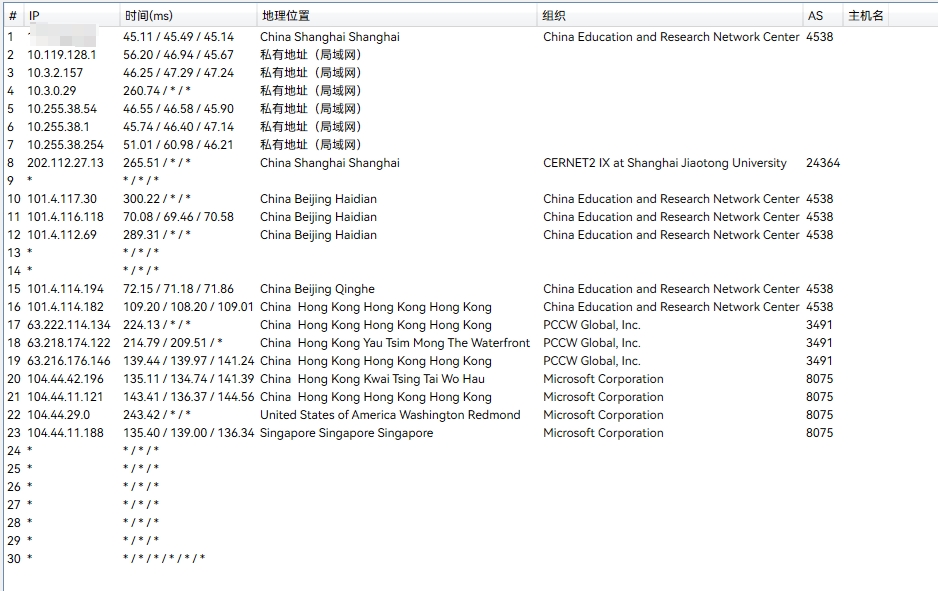Select the Singapore hop 104.44.11.188
Image resolution: width=938 pixels, height=591 pixels.
coord(65,433)
